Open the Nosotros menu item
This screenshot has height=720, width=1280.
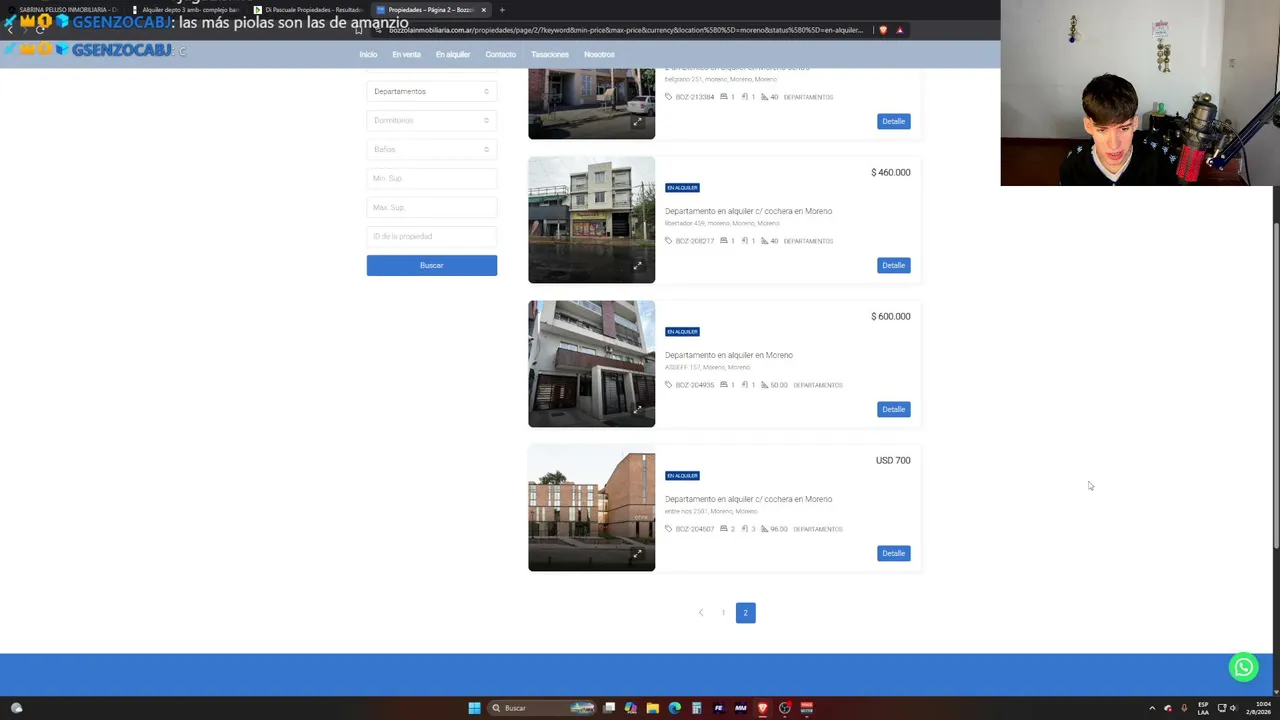tap(599, 54)
